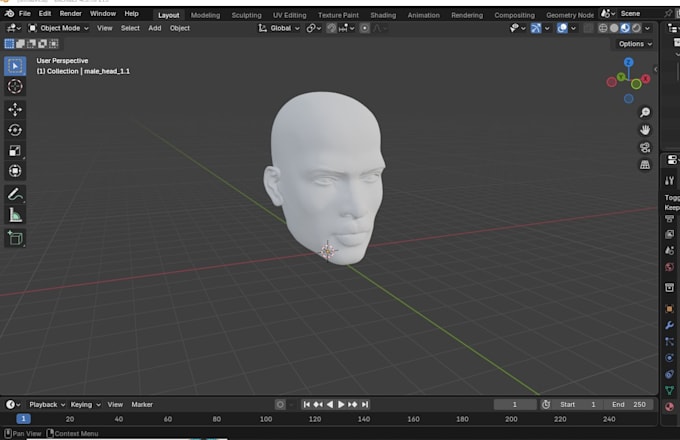The width and height of the screenshot is (680, 440).
Task: Open the Options dropdown
Action: click(x=635, y=44)
